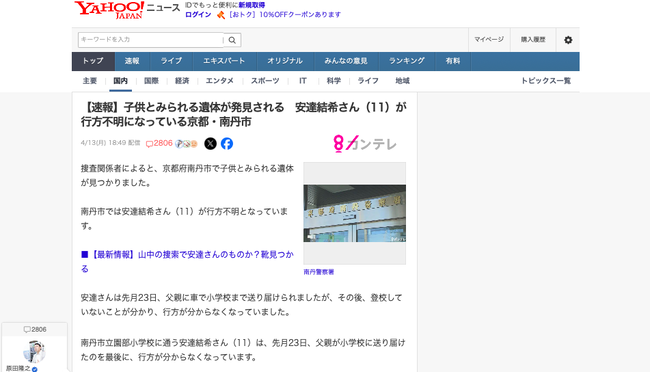
Task: Select the スポーツ category
Action: [x=265, y=81]
